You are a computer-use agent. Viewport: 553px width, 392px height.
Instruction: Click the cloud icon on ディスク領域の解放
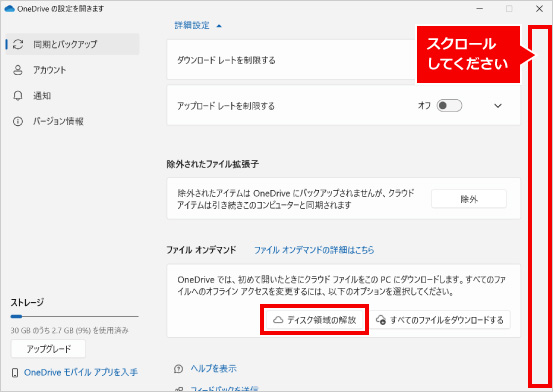278,320
